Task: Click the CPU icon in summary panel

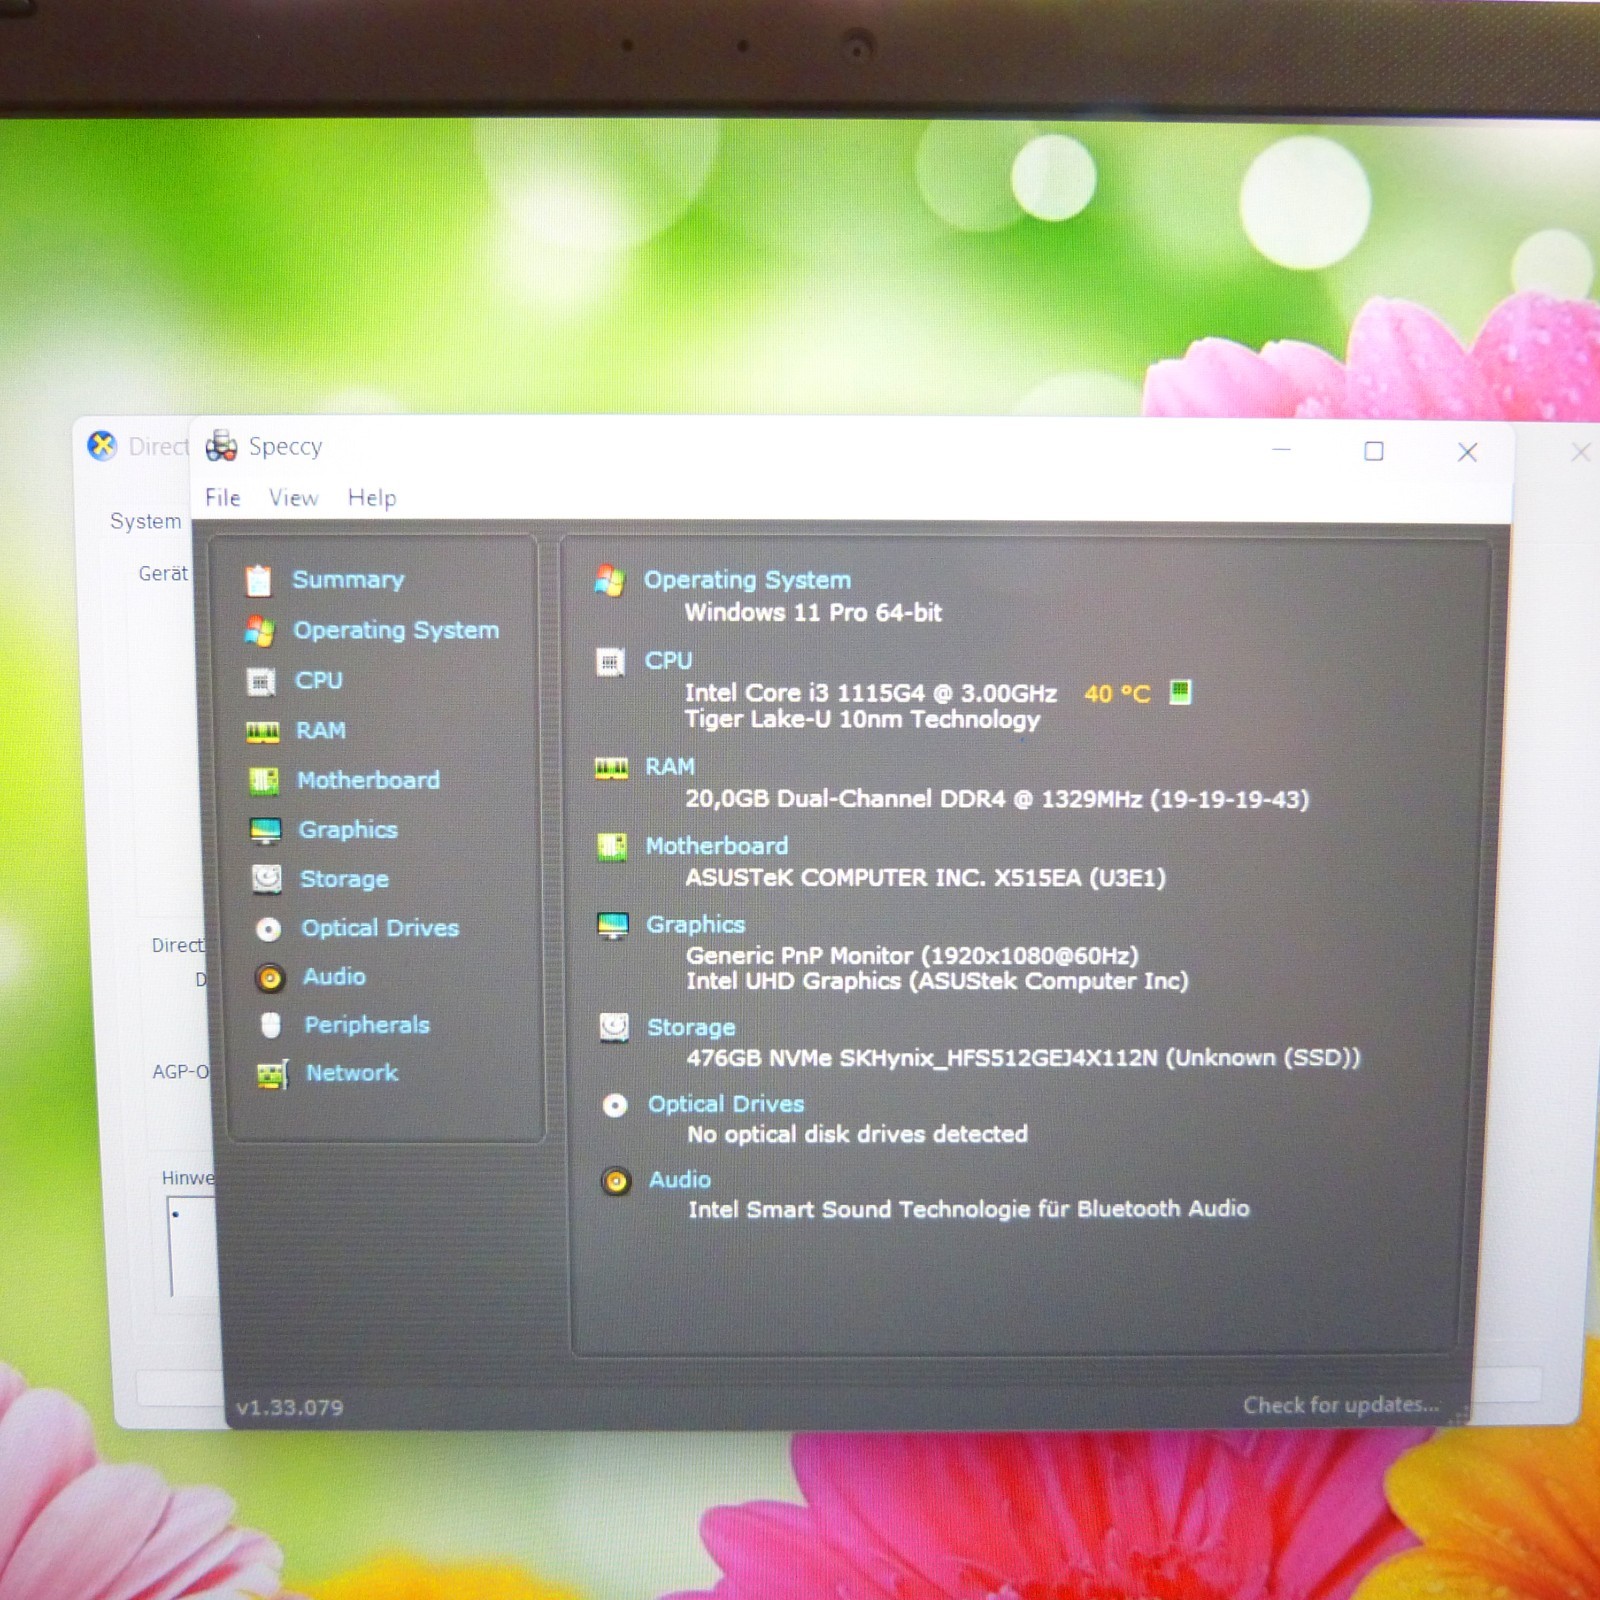Action: pos(610,661)
